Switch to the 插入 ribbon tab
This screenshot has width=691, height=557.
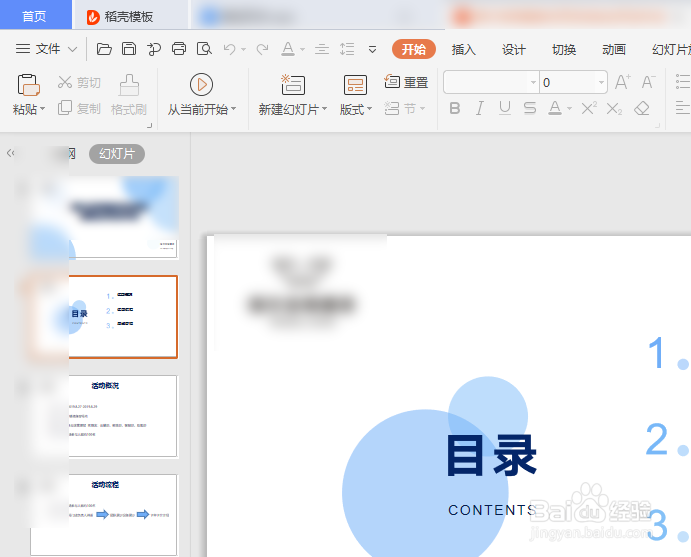pos(464,49)
